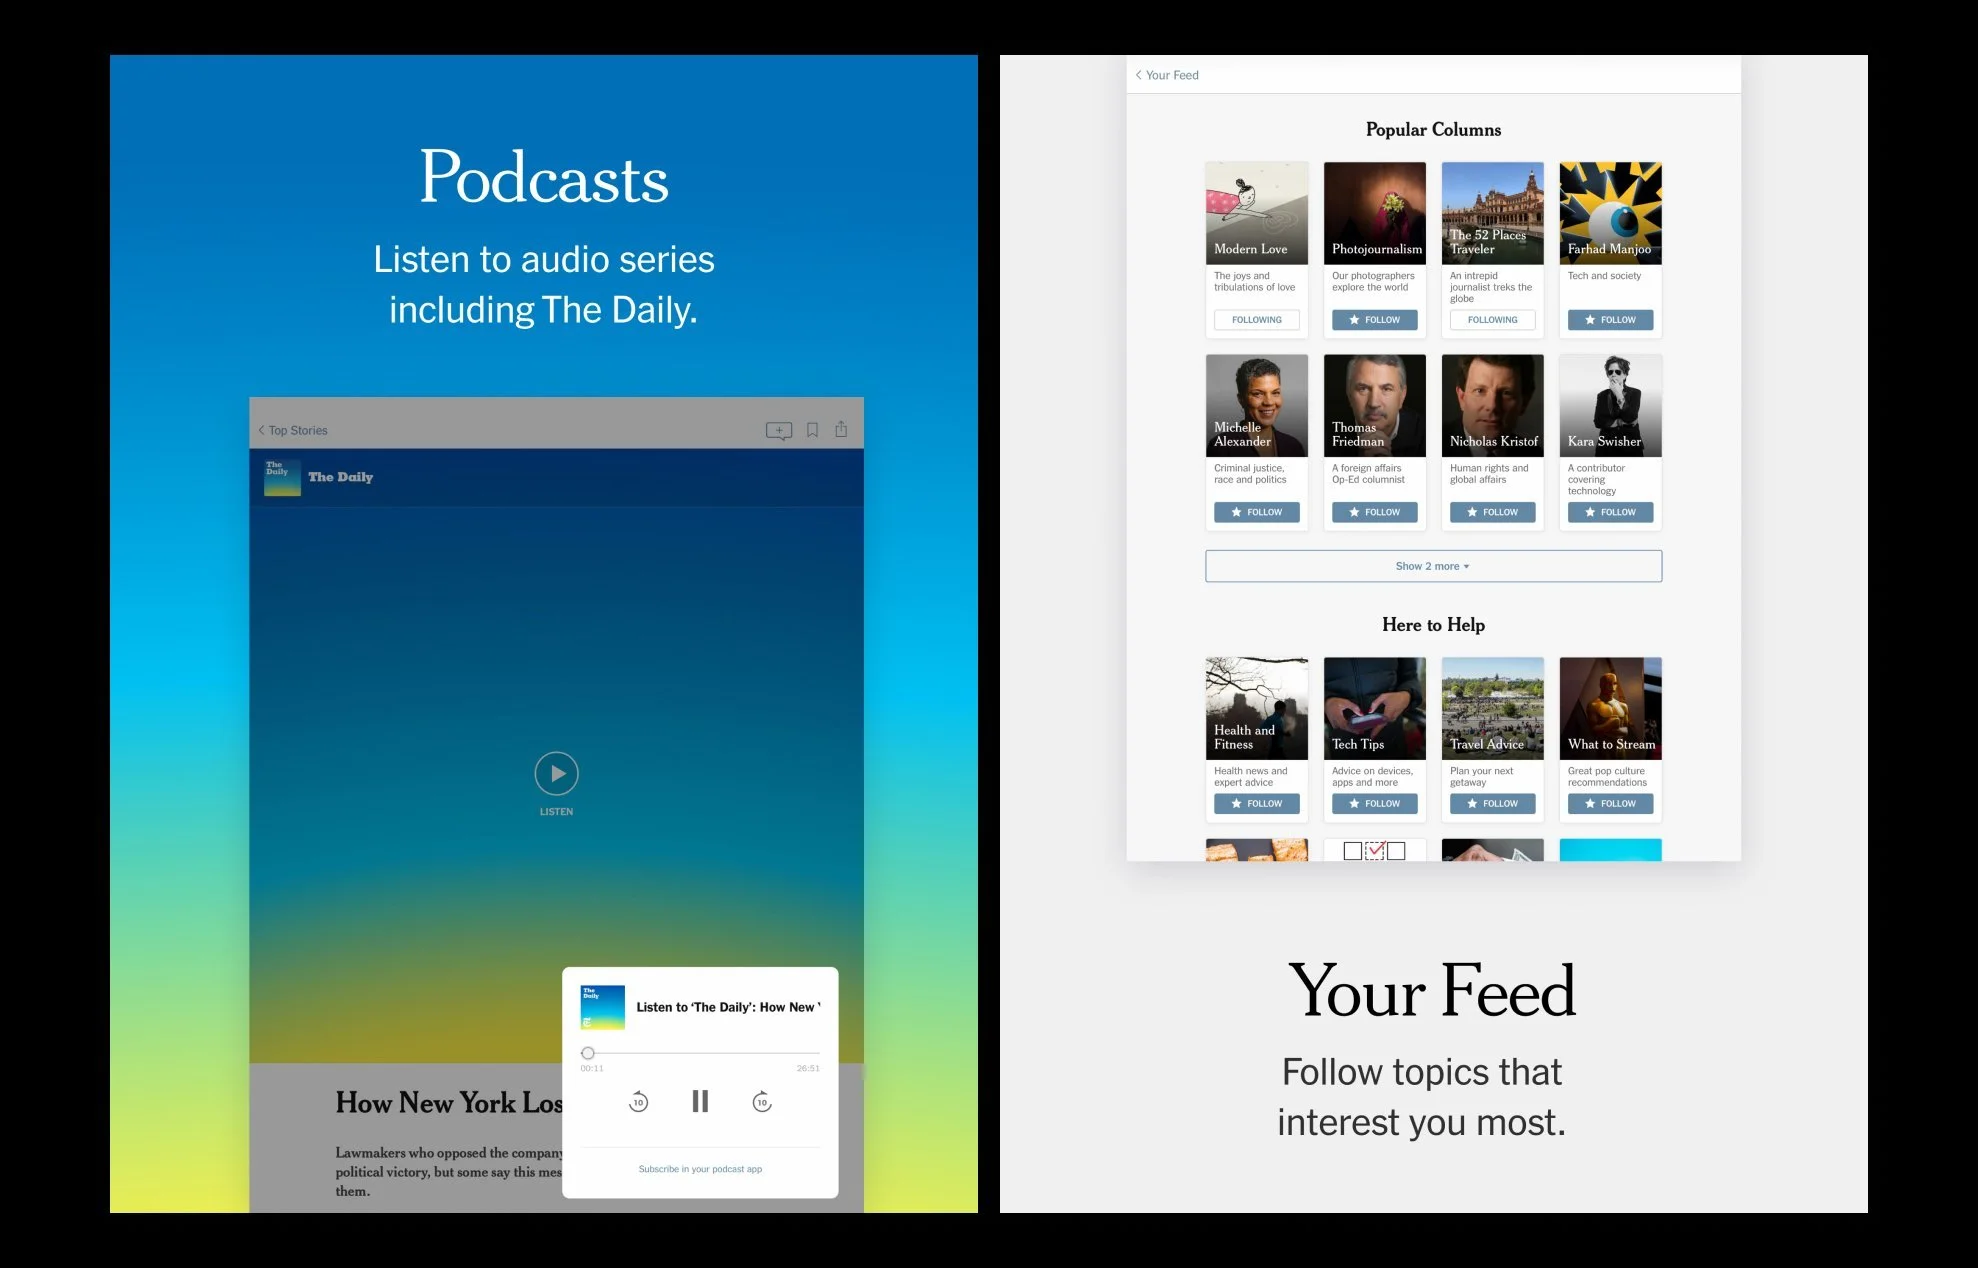The image size is (1978, 1268).
Task: Toggle Following on Modern Love
Action: tap(1257, 320)
